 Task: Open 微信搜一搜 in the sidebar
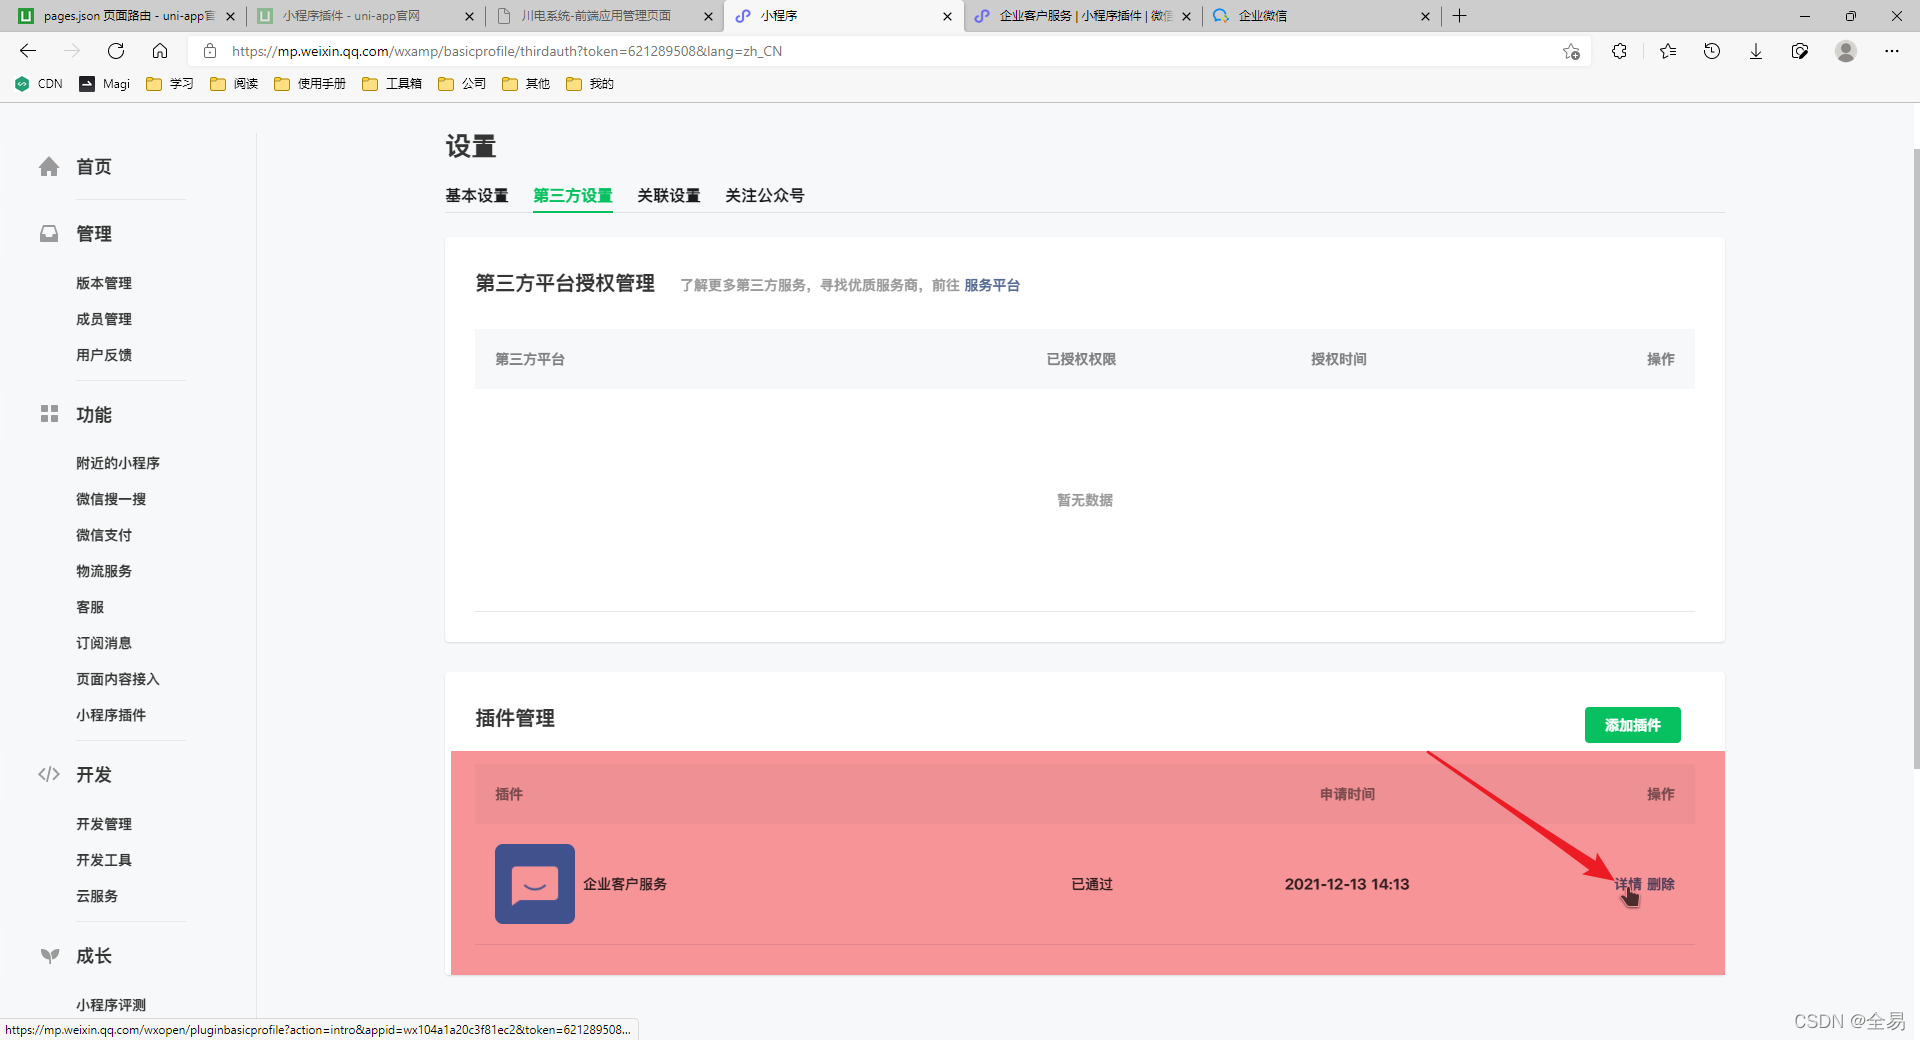(111, 499)
